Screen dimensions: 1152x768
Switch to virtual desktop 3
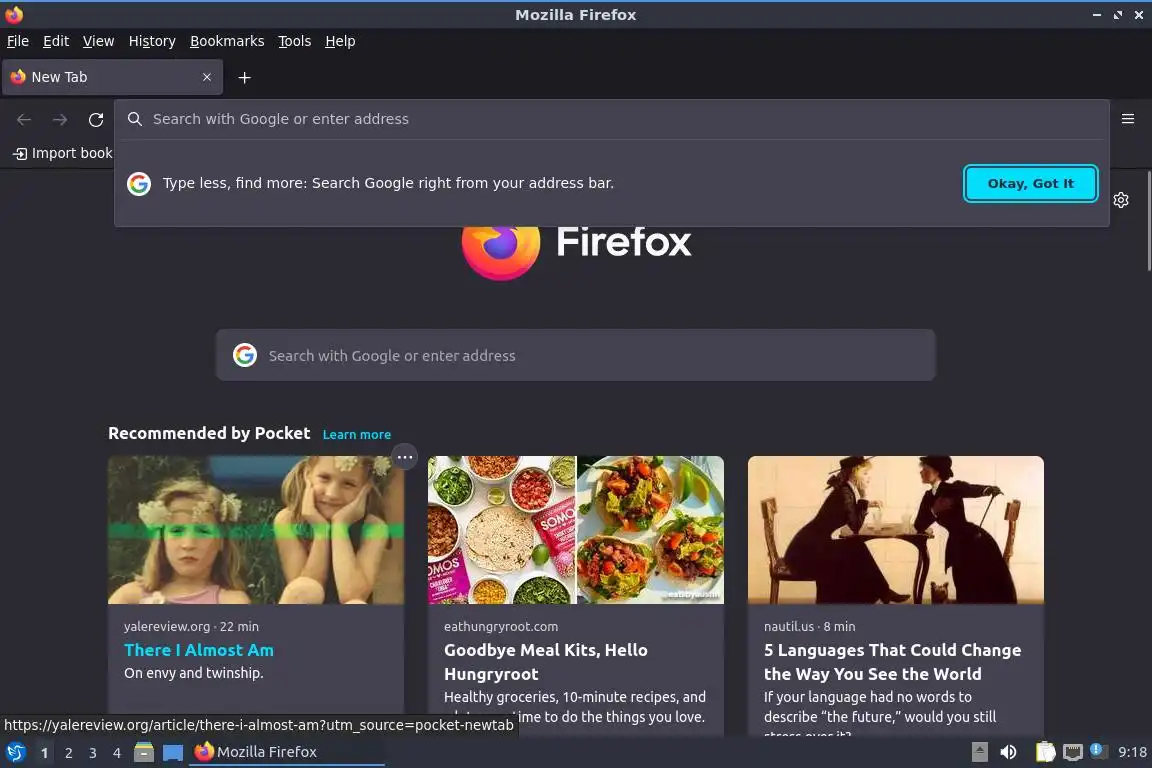point(93,753)
